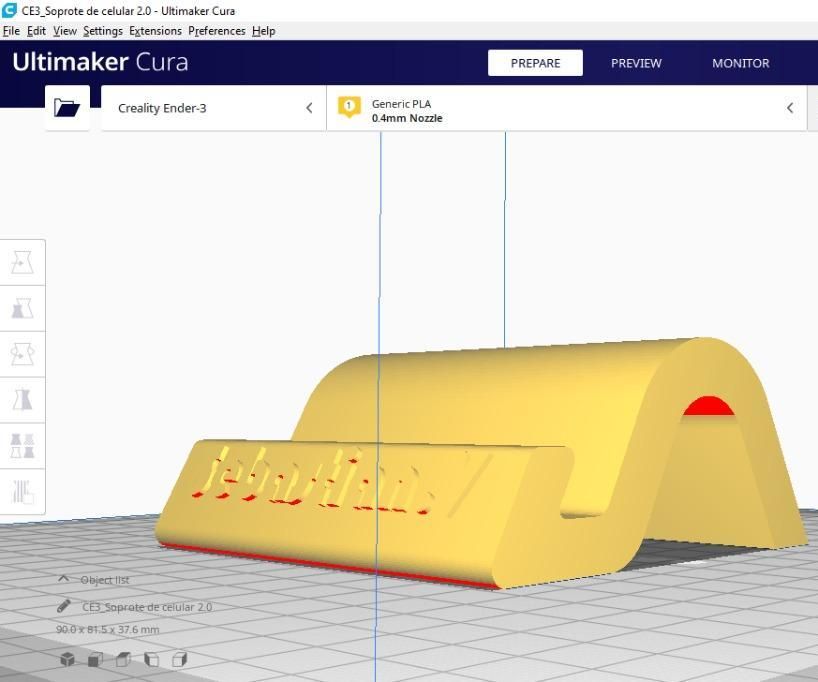
Task: Select the Support Blocker tool
Action: coord(22,492)
